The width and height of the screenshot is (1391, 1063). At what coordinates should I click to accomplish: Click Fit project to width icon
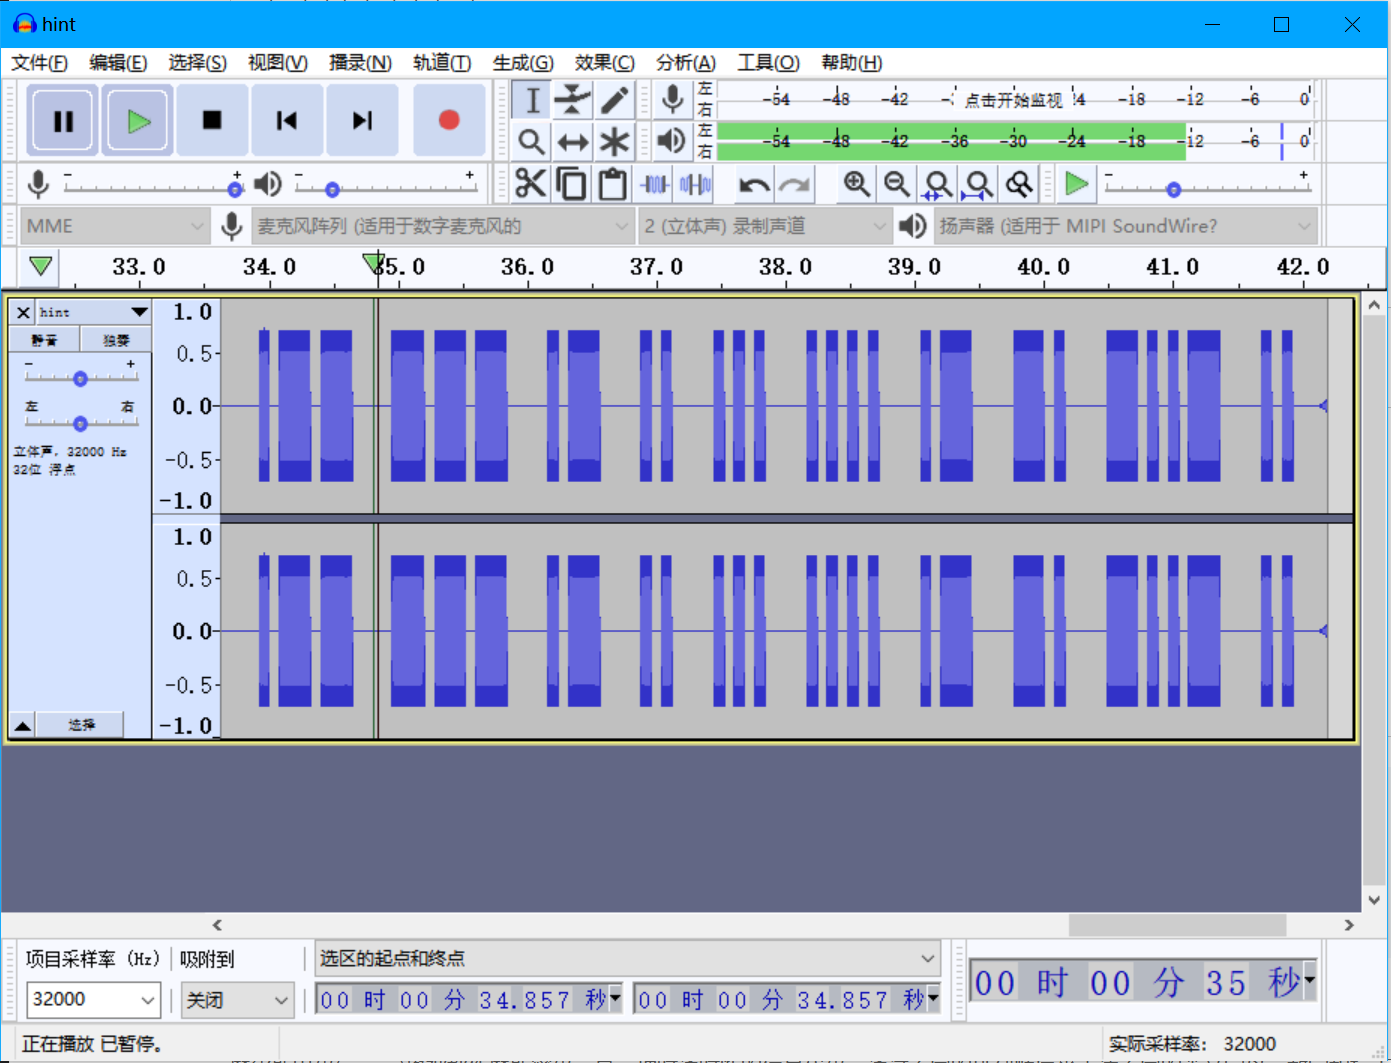click(x=978, y=184)
